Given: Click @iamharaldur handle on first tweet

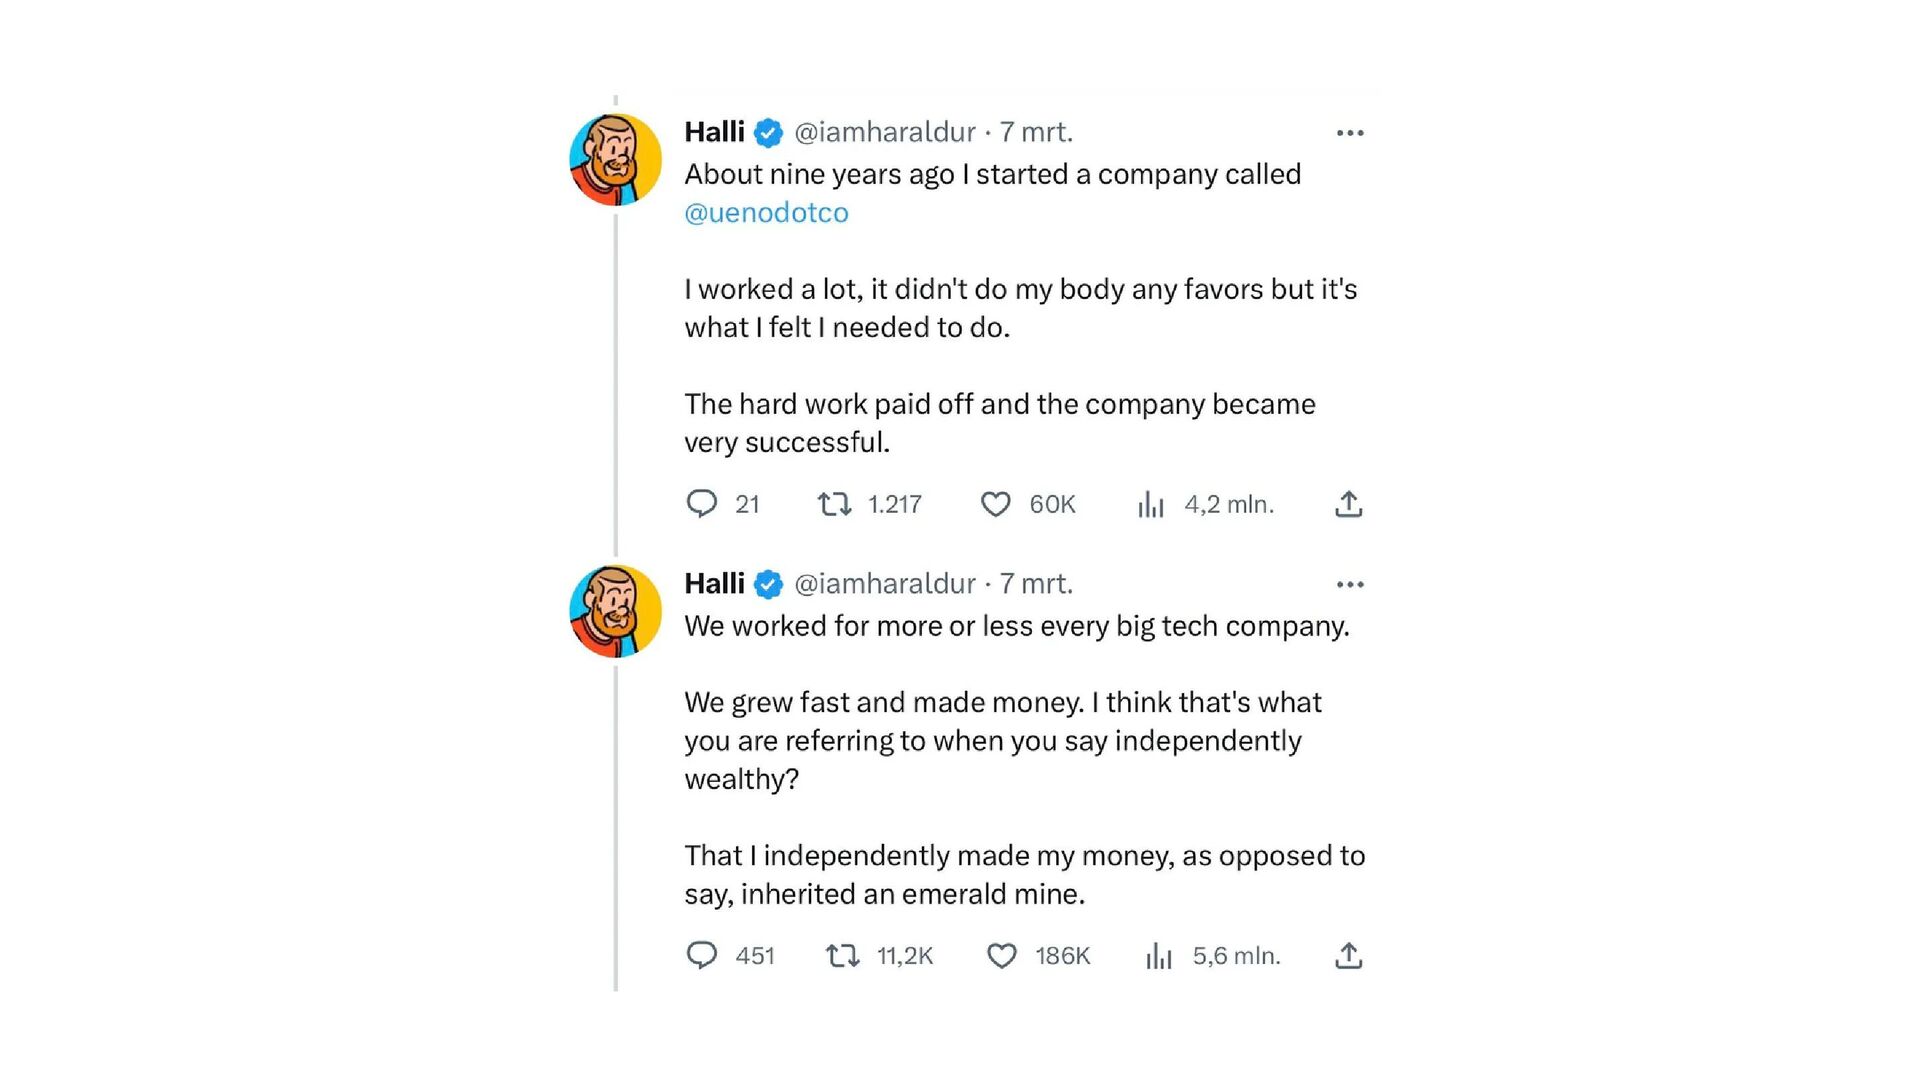Looking at the screenshot, I should (884, 132).
